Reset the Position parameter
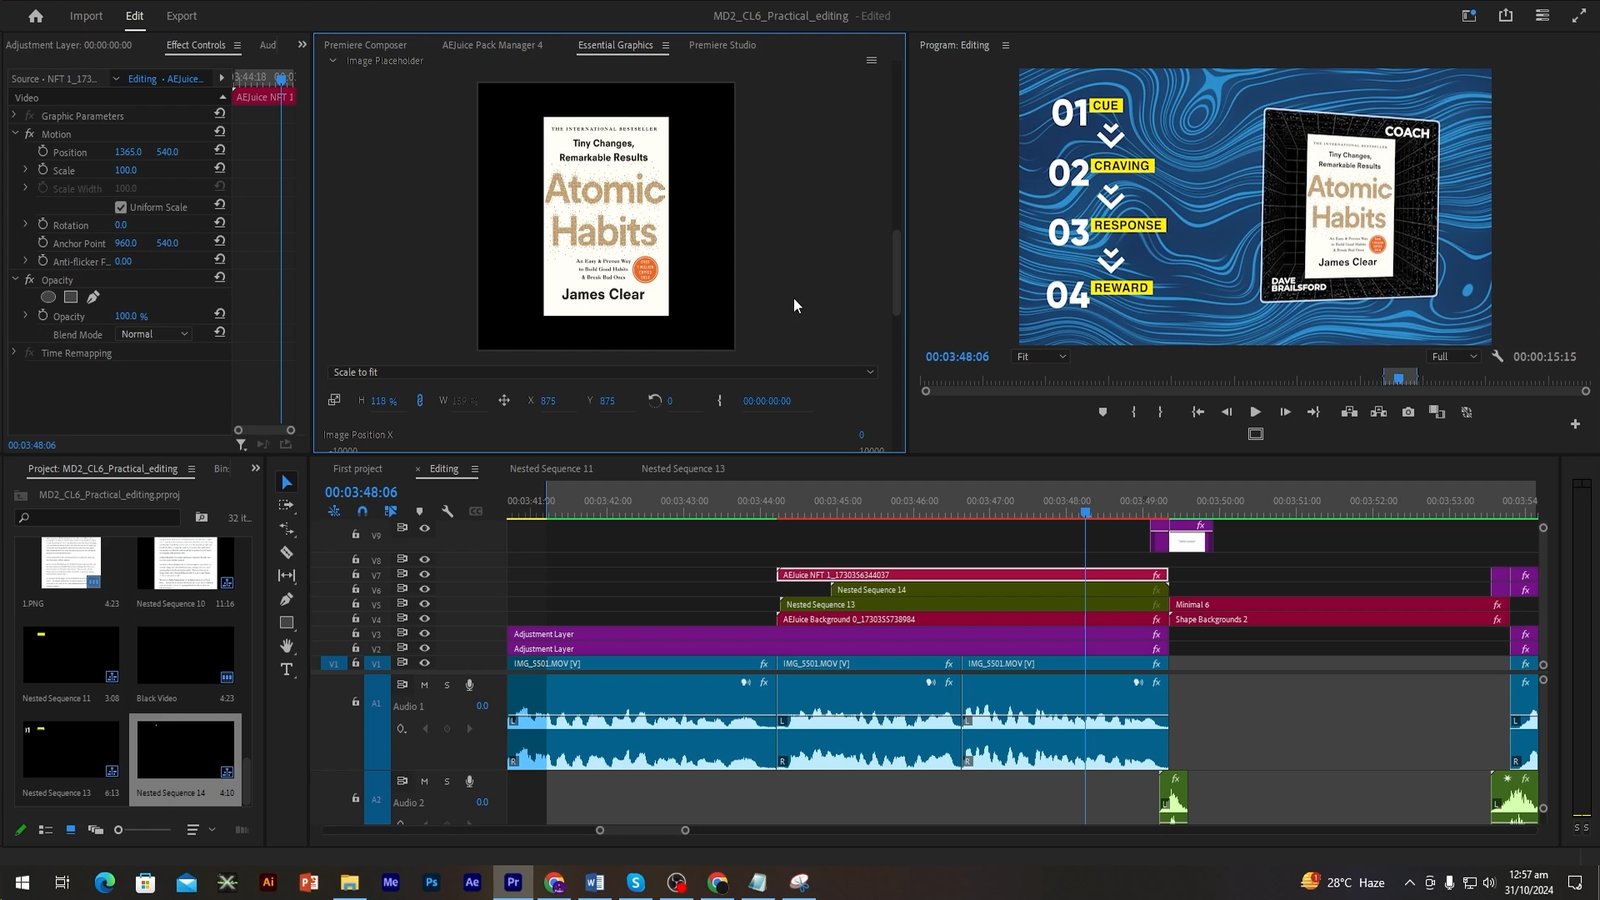This screenshot has width=1600, height=900. tap(219, 150)
